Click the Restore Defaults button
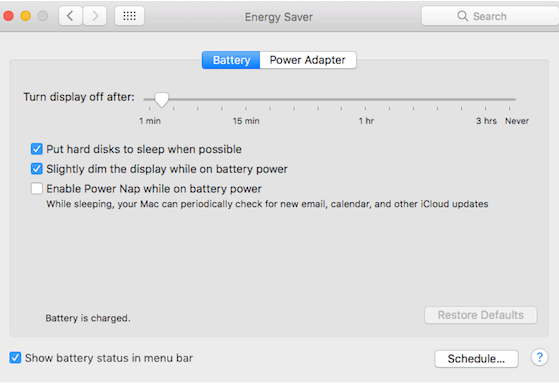 (x=481, y=315)
